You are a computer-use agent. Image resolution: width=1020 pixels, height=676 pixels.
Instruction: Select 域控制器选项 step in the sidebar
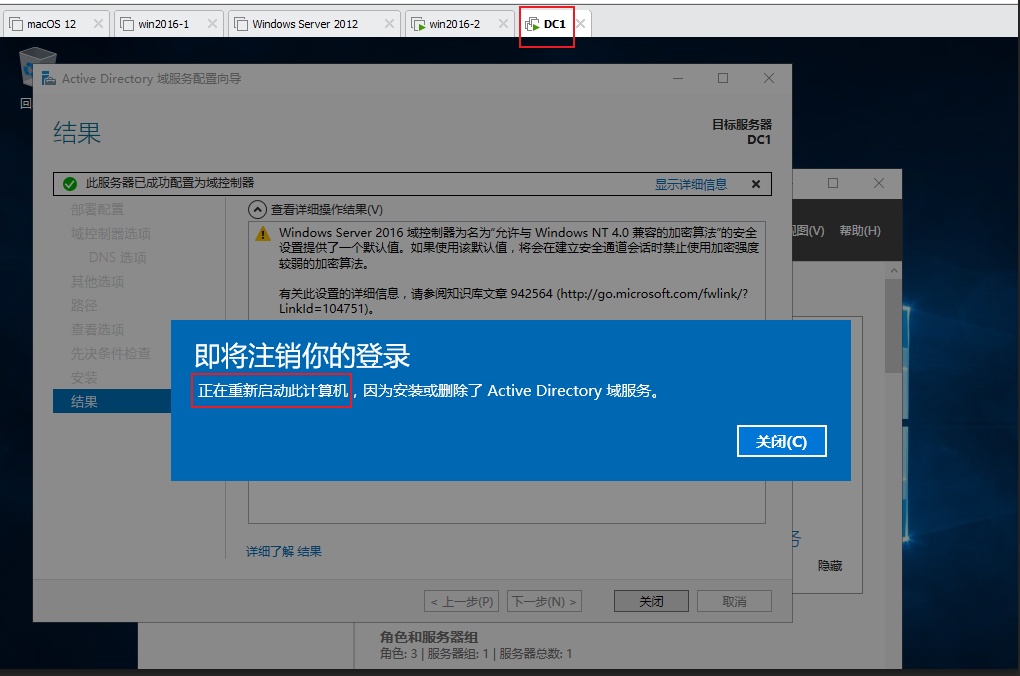tap(111, 234)
